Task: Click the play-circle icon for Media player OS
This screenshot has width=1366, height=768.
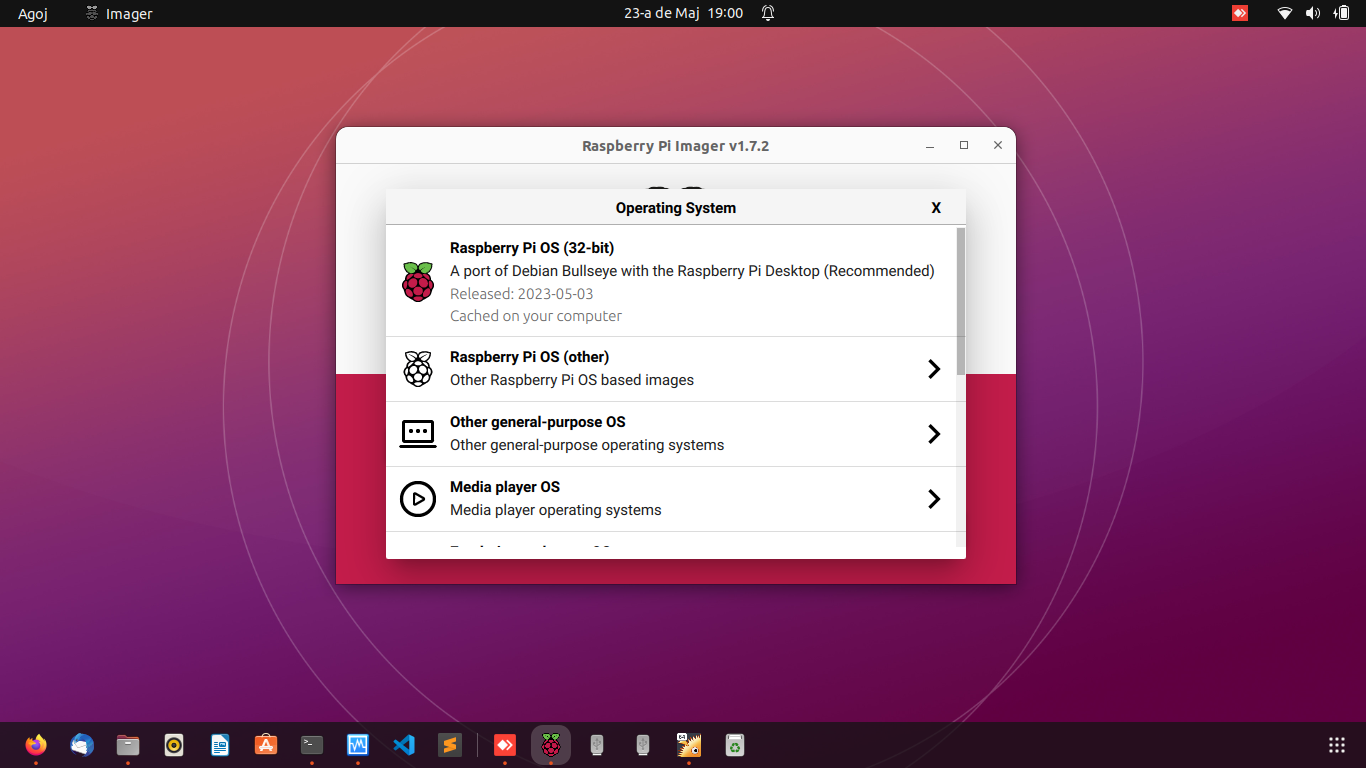Action: click(418, 499)
